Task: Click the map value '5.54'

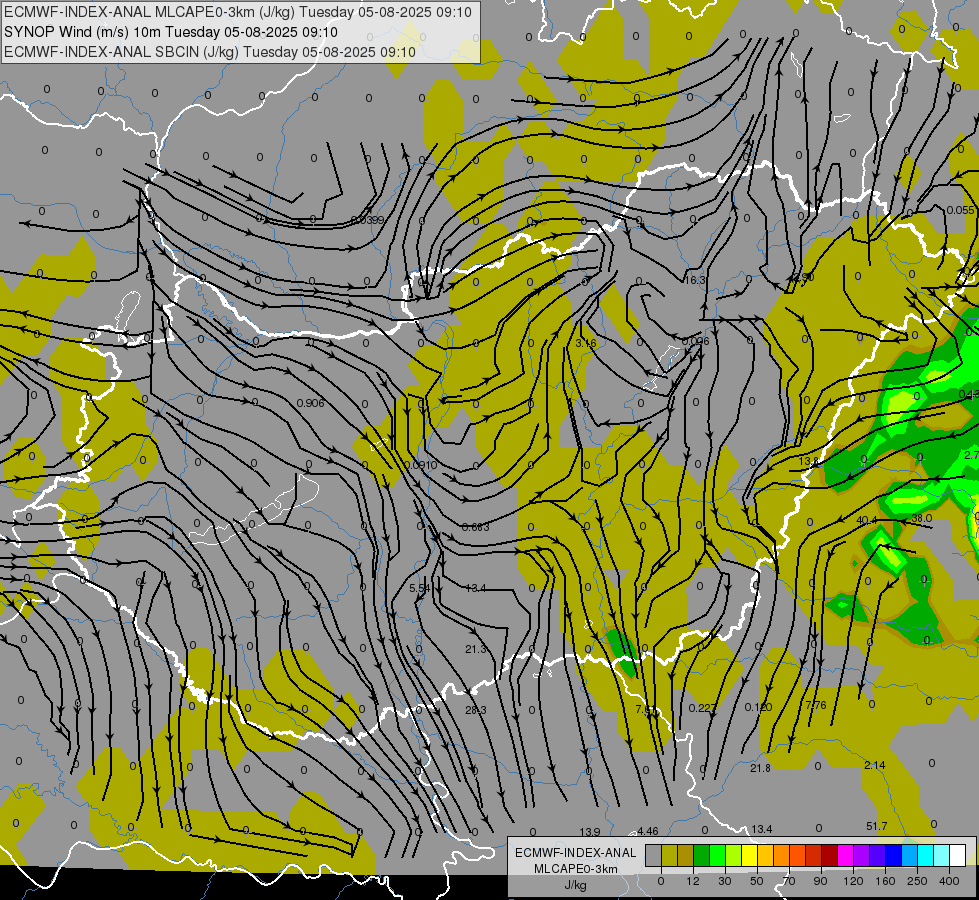Action: [420, 588]
